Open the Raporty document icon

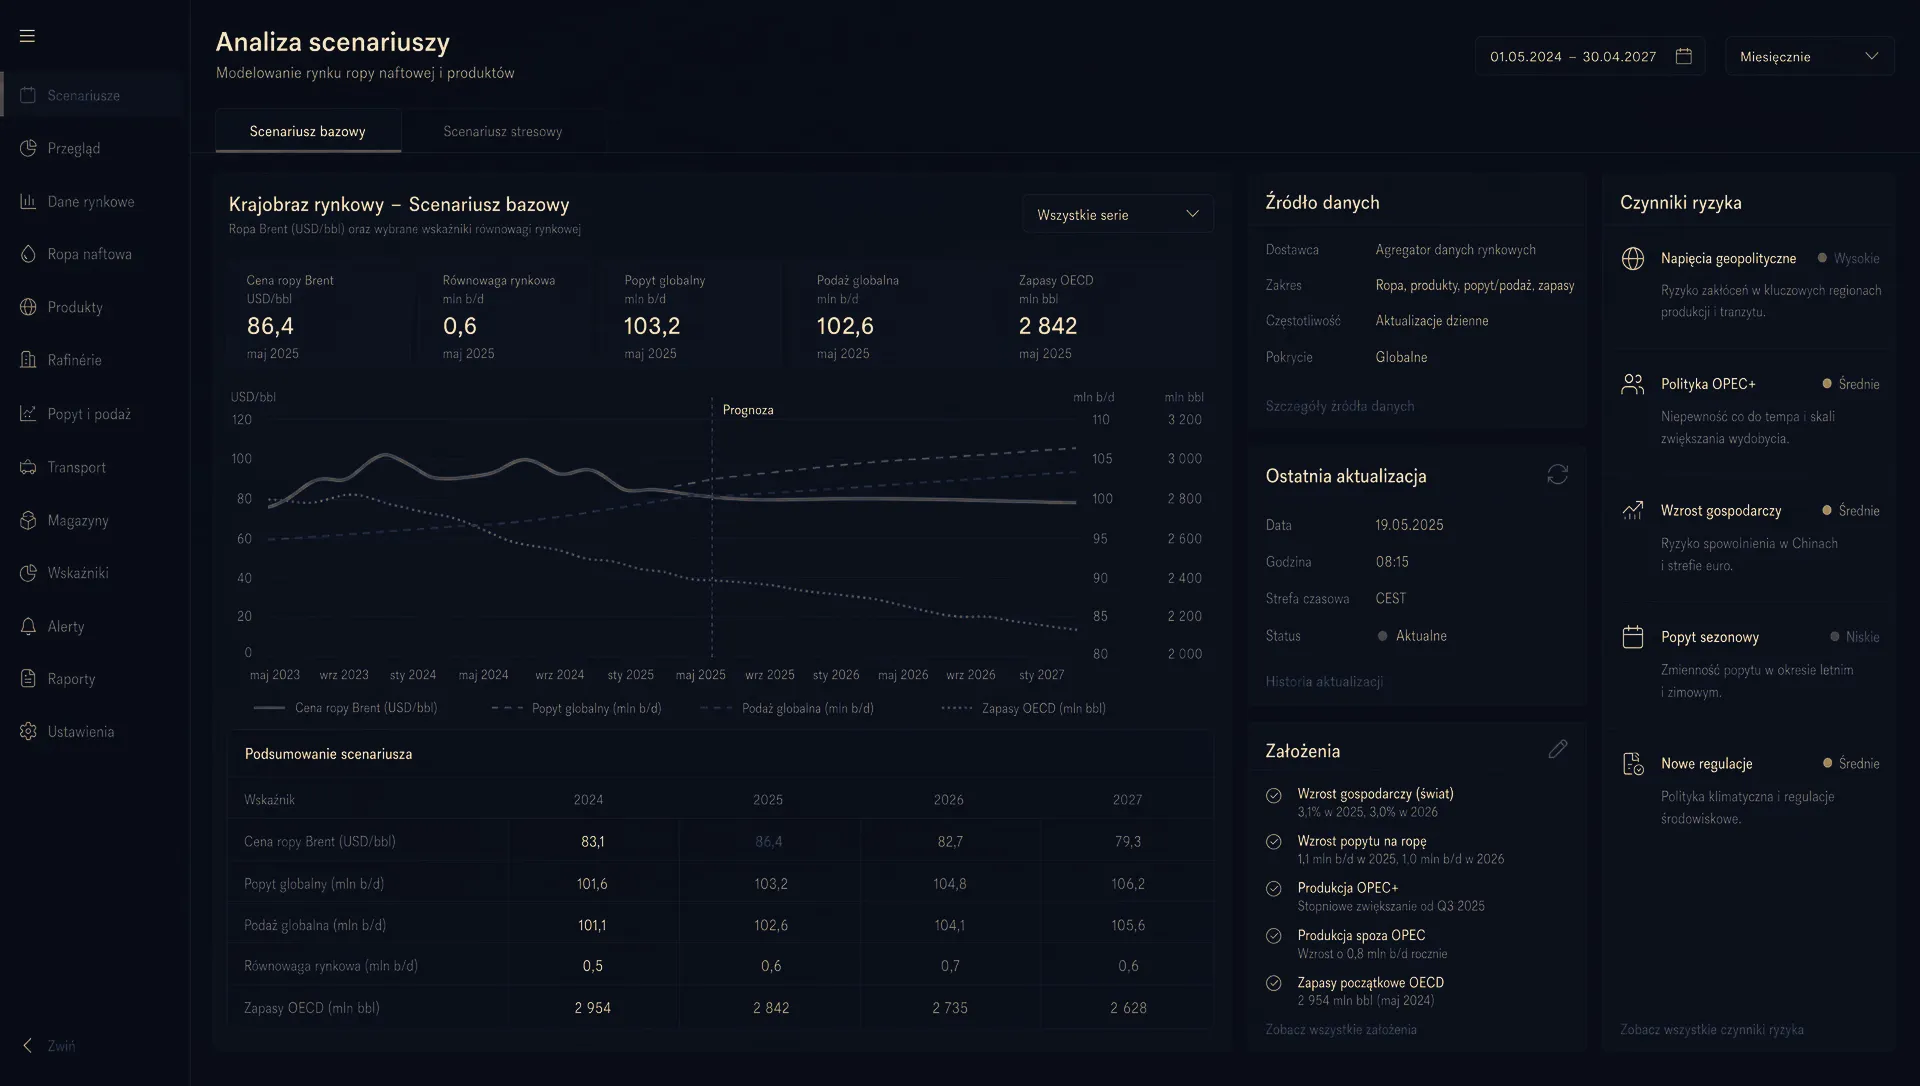pyautogui.click(x=28, y=679)
